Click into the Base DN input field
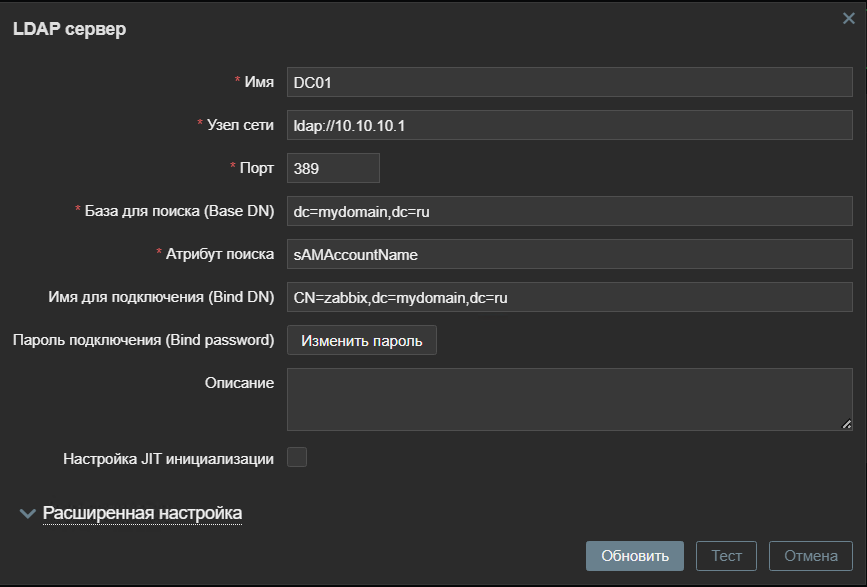Viewport: 867px width, 587px height. point(568,211)
